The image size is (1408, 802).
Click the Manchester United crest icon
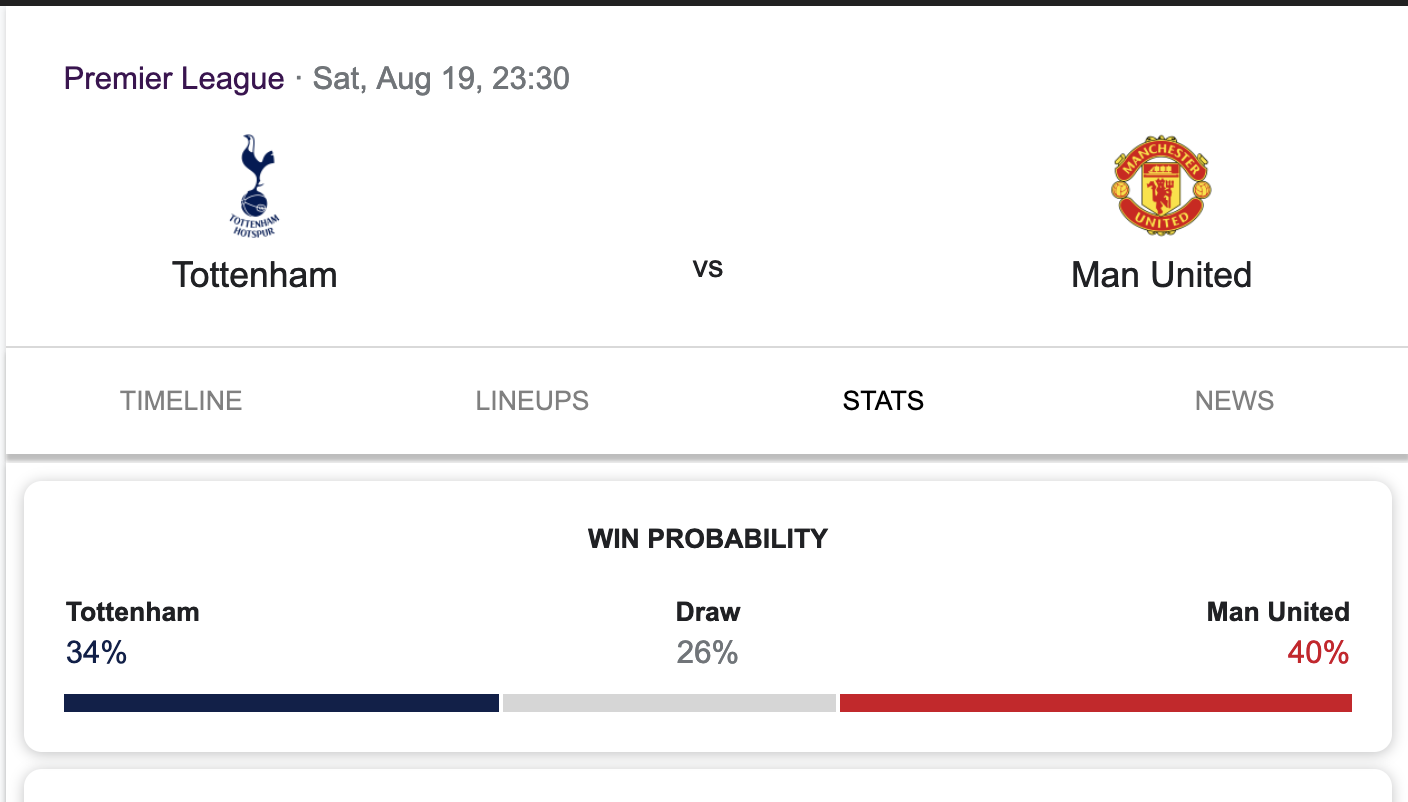pos(1161,186)
